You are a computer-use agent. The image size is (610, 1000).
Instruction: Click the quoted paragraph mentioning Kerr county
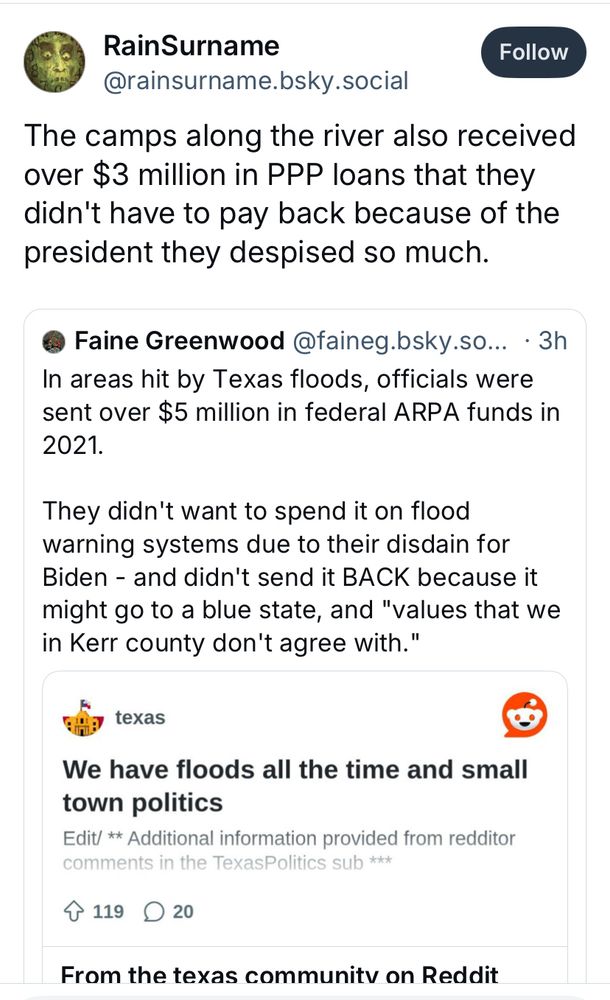[301, 578]
